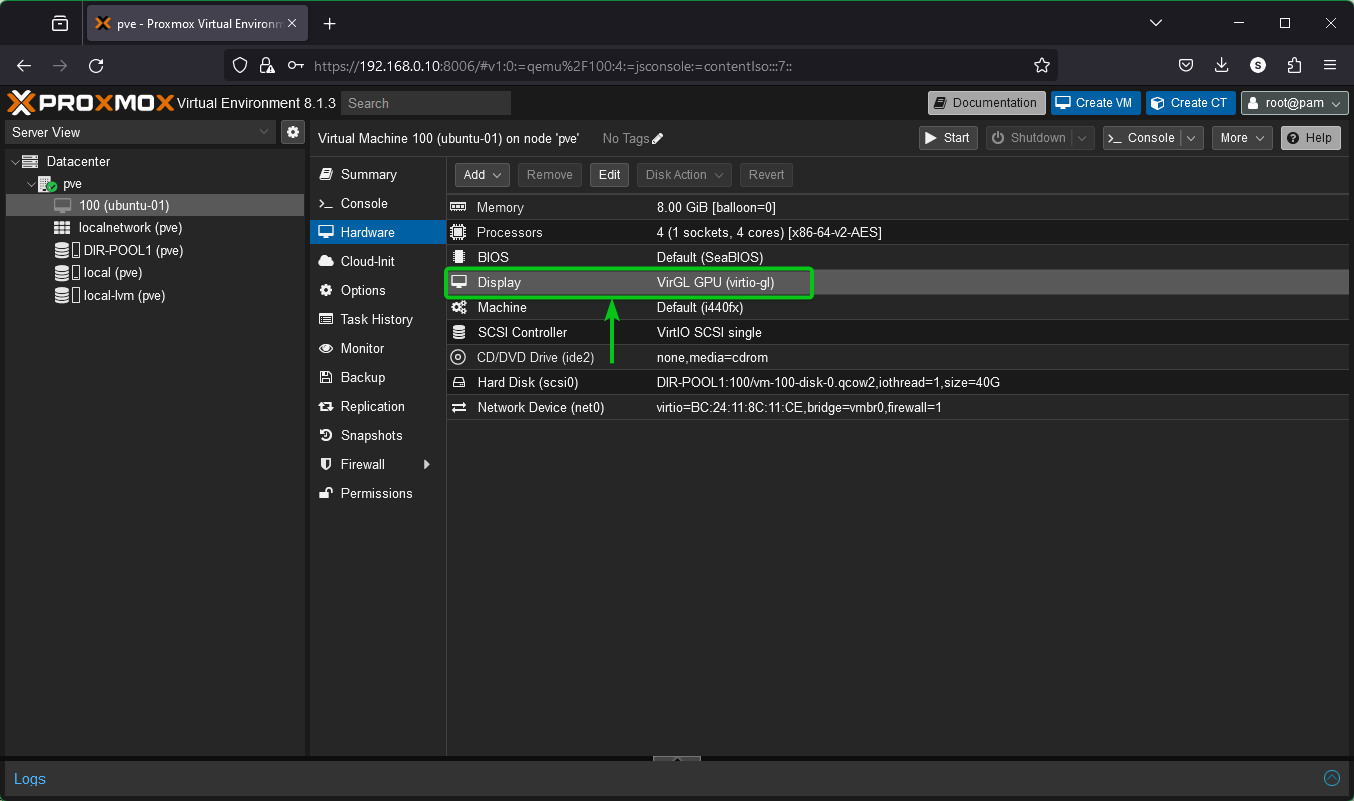This screenshot has width=1354, height=801.
Task: Open the Backup tab
Action: coord(377,377)
